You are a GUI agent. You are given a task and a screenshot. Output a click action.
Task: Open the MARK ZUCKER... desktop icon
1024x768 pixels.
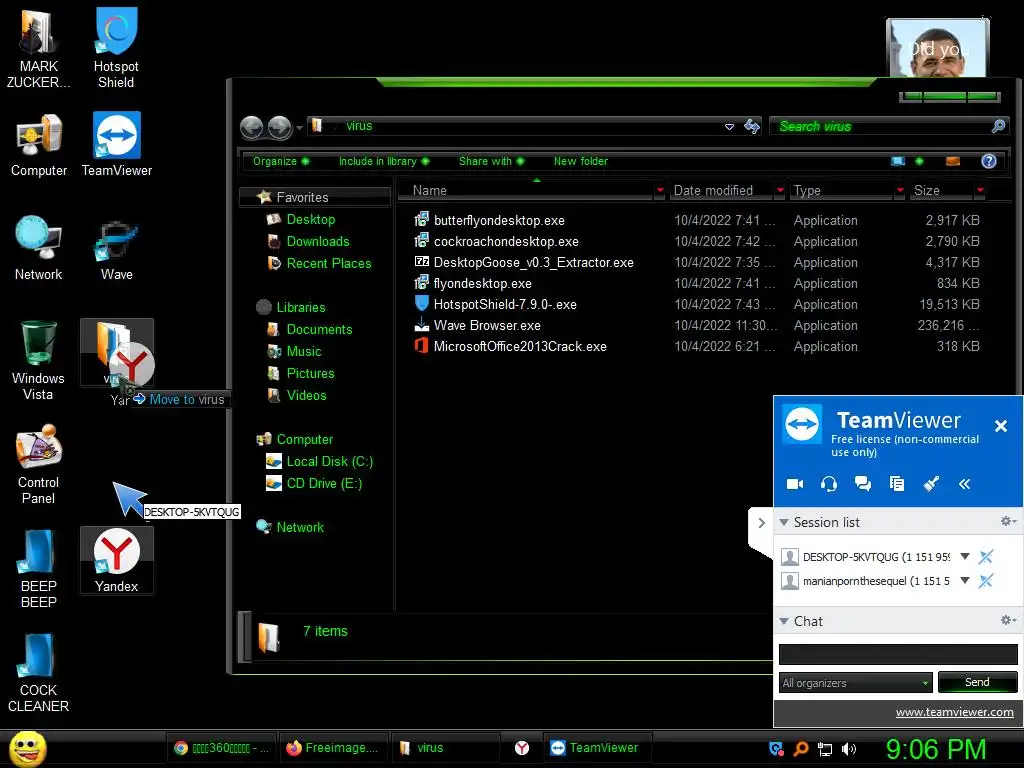point(38,47)
